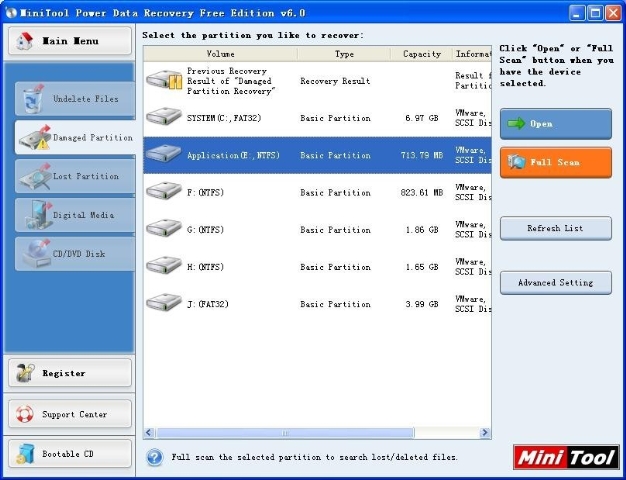Click the Refresh List button
This screenshot has height=480, width=626.
555,228
